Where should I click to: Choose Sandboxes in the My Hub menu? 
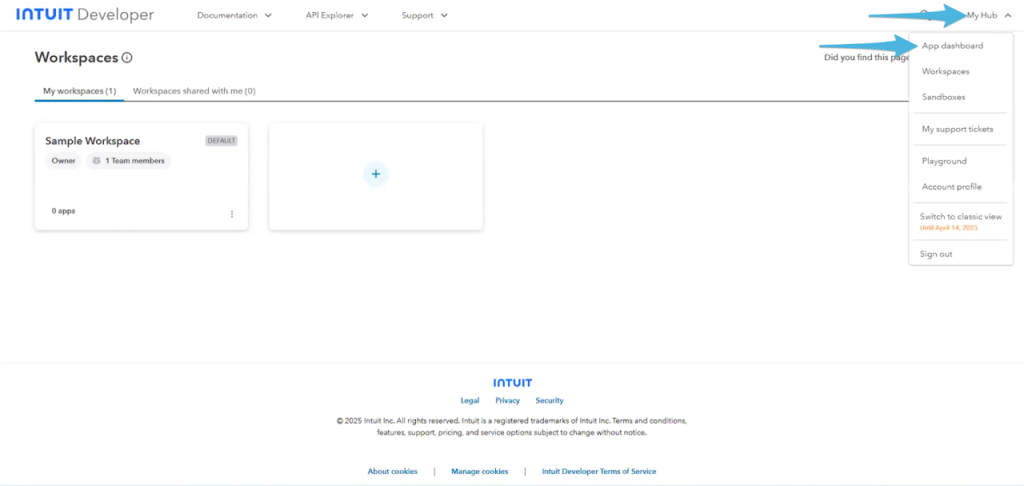pos(943,97)
